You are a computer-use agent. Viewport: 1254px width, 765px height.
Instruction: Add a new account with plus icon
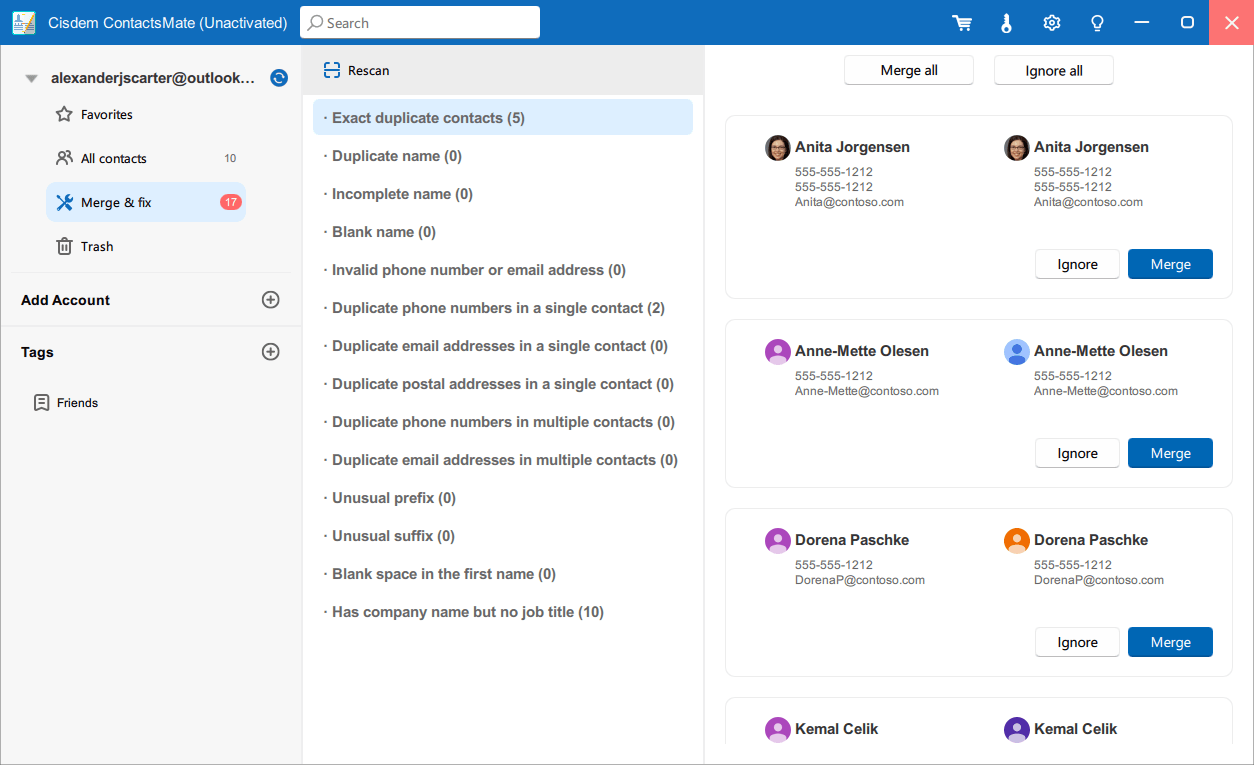click(270, 300)
